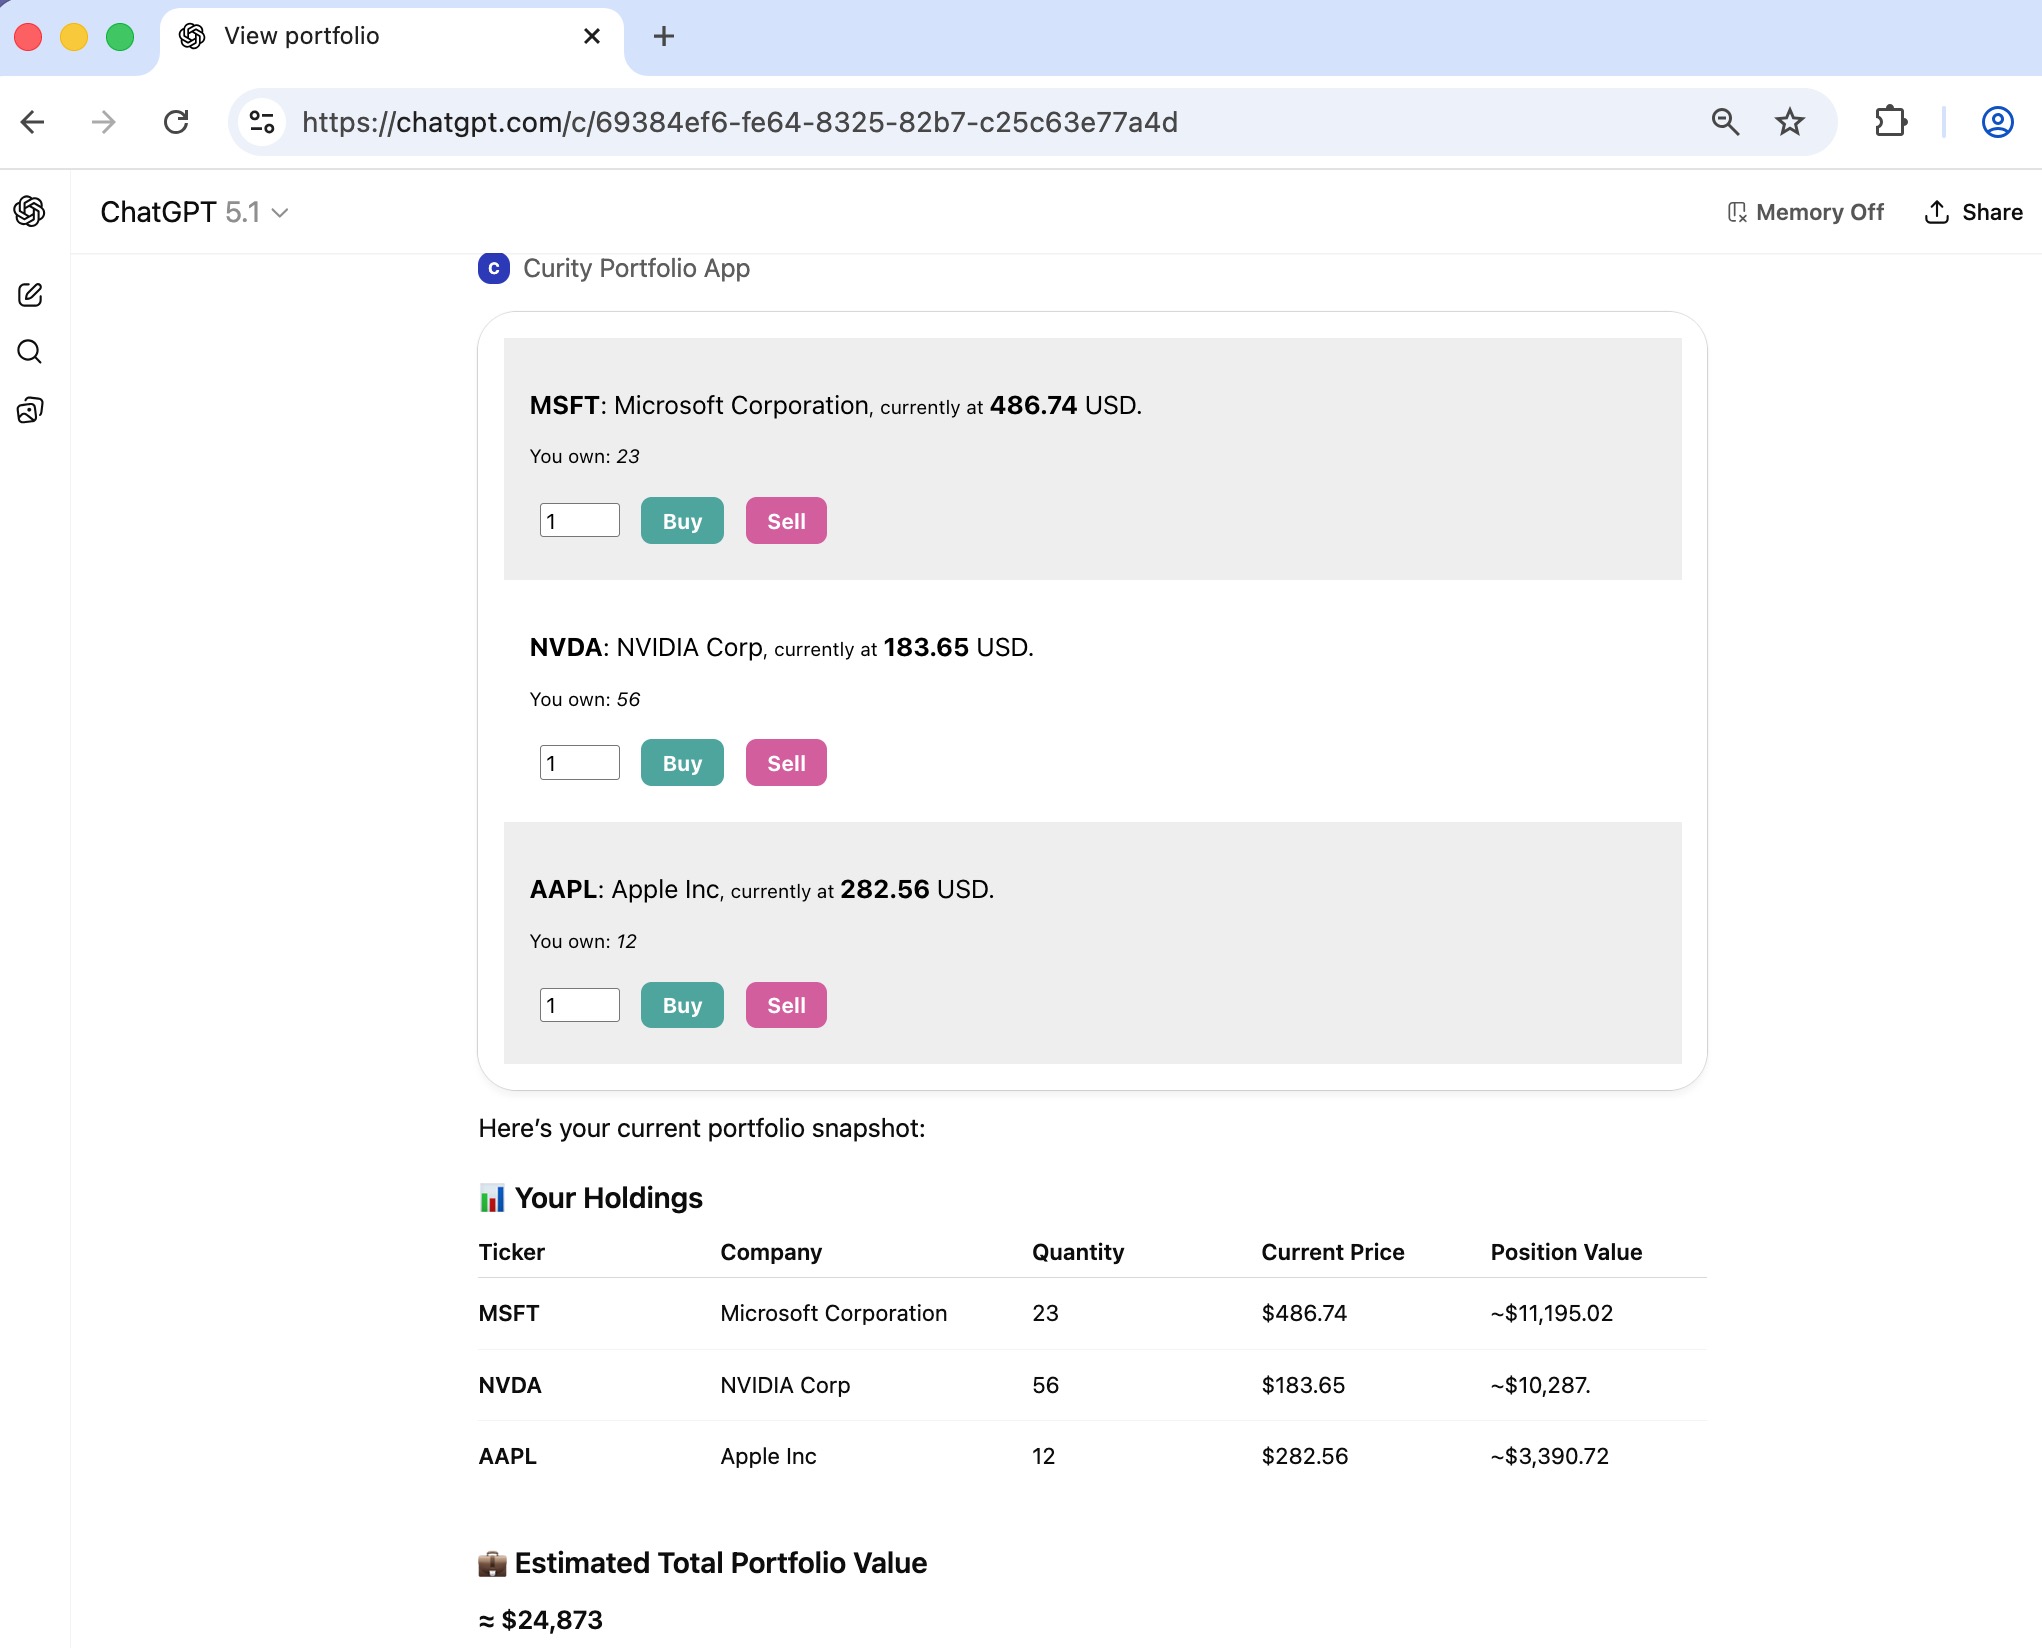Open the library icon in the sidebar

(30, 410)
